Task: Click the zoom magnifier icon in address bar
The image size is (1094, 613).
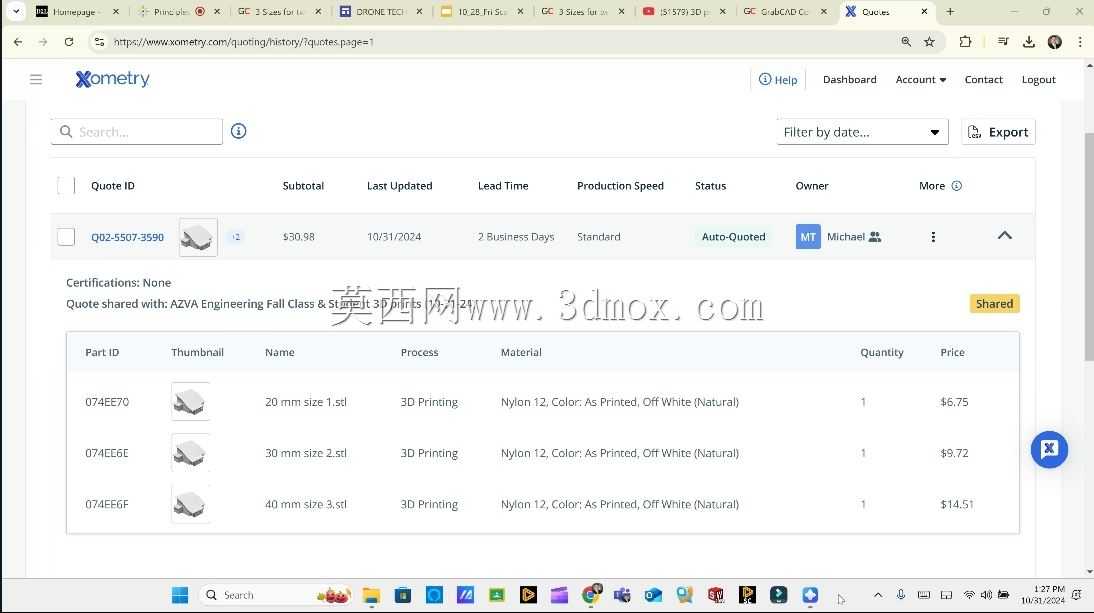Action: 906,42
